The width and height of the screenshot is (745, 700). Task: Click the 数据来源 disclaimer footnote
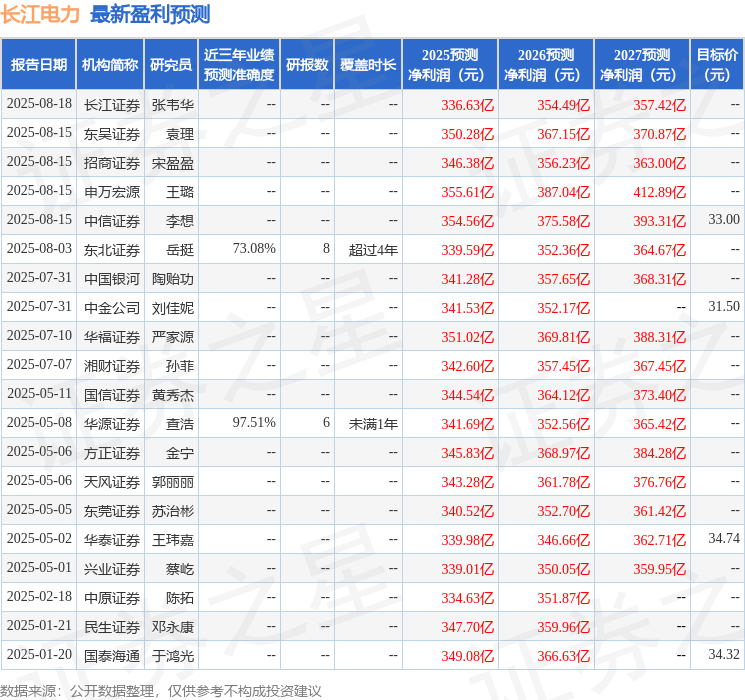click(x=161, y=691)
